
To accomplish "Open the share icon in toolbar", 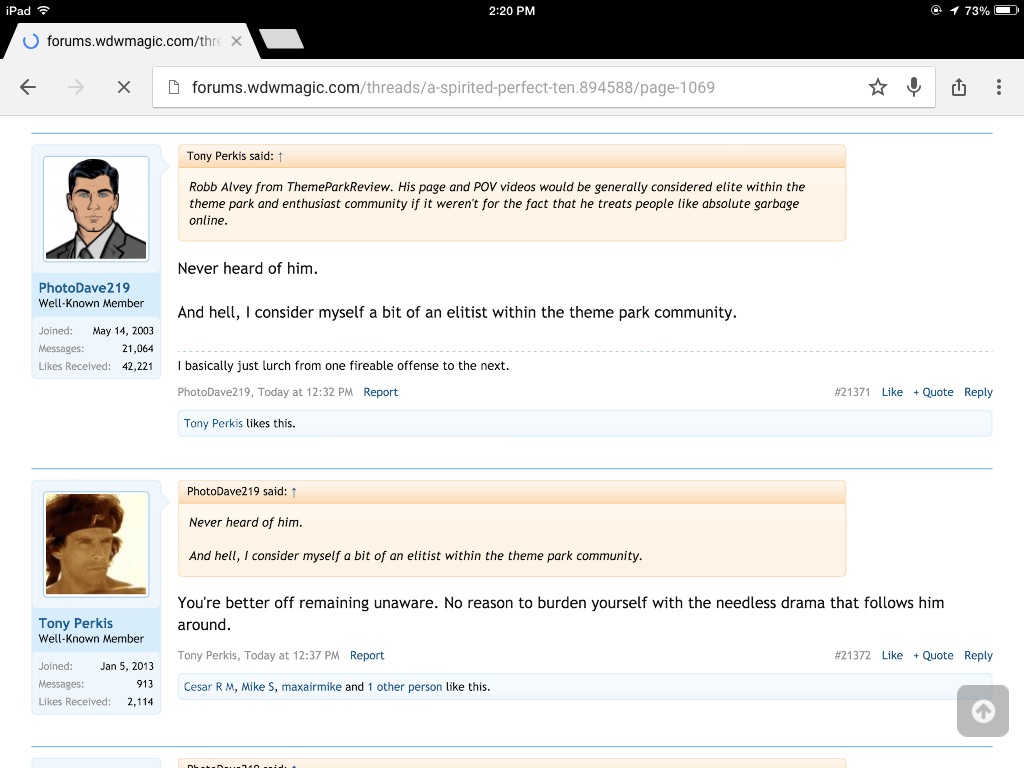I will (959, 87).
